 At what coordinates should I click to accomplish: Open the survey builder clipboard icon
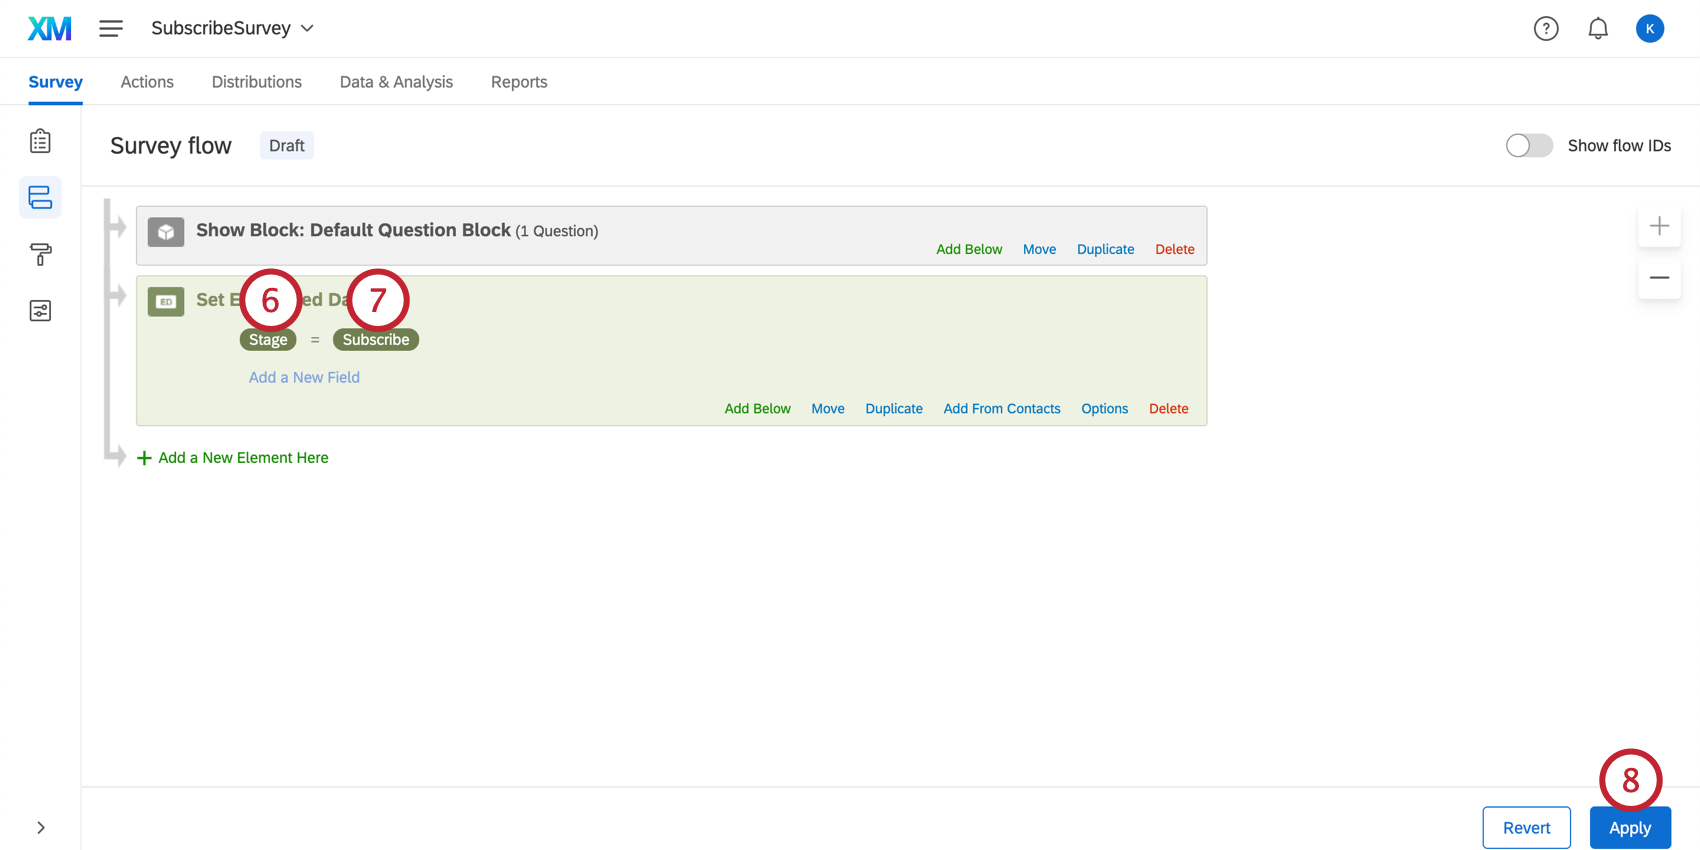click(40, 141)
